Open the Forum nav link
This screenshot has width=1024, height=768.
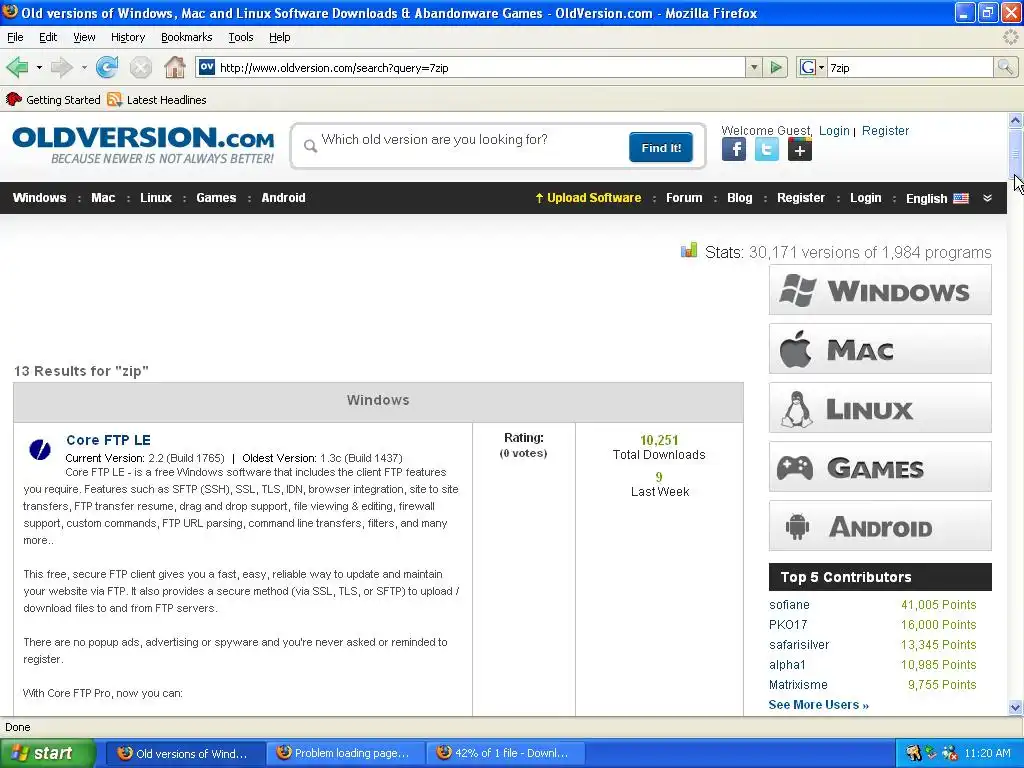click(x=684, y=198)
